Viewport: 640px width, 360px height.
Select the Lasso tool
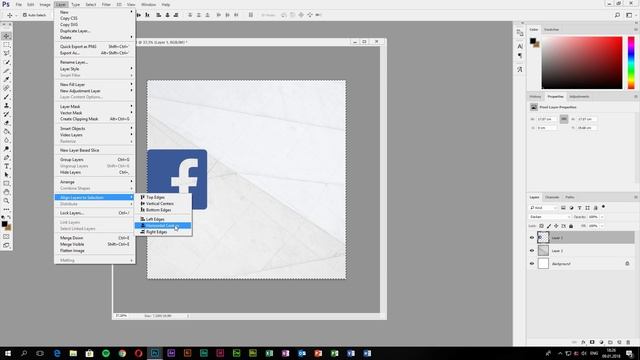pos(7,53)
